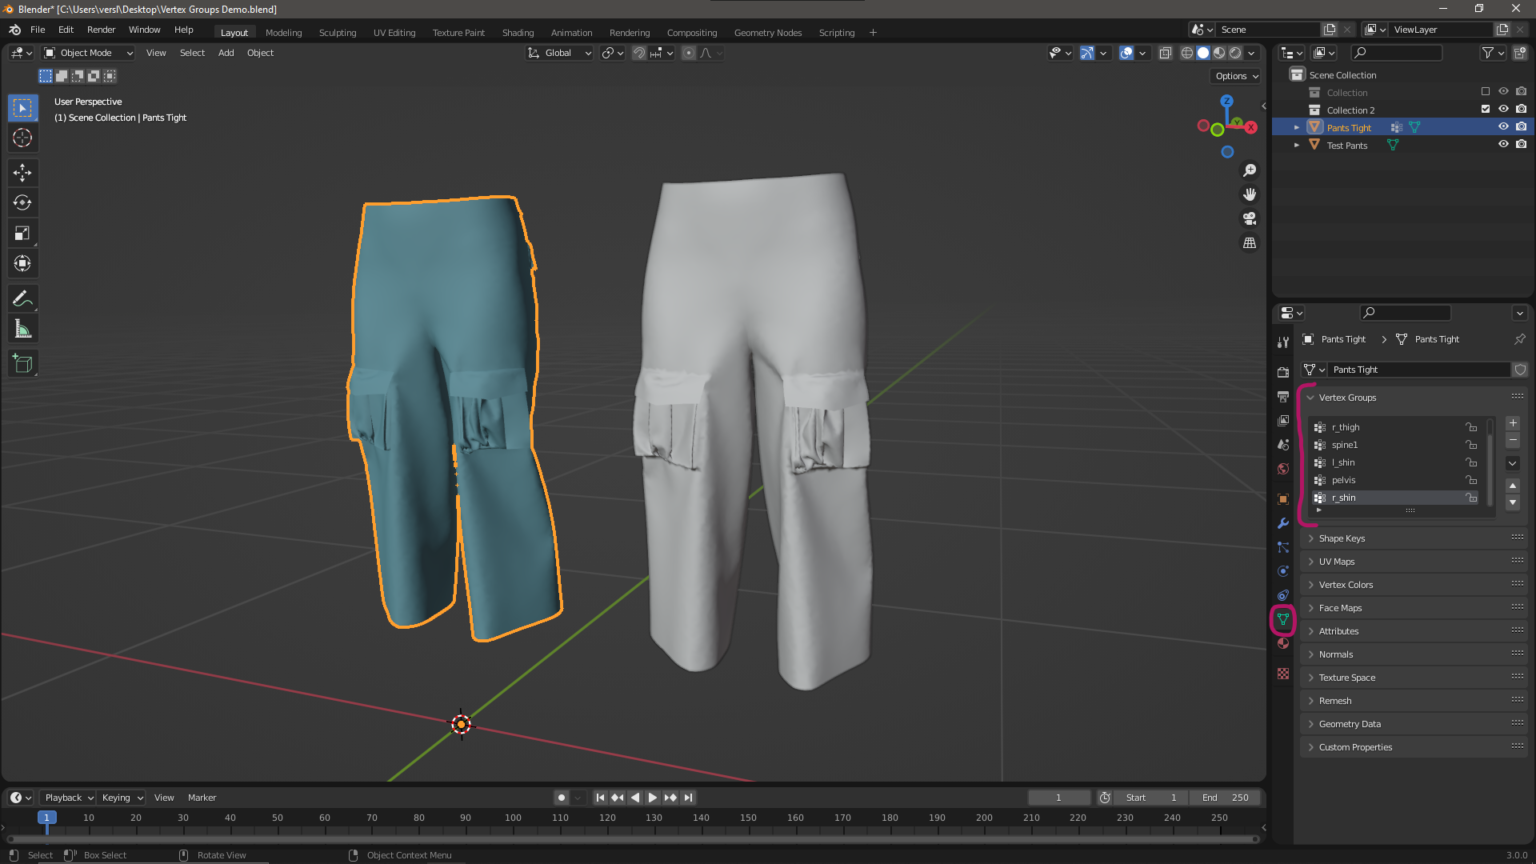Click the zoom viewport magnifier icon

(x=1249, y=171)
